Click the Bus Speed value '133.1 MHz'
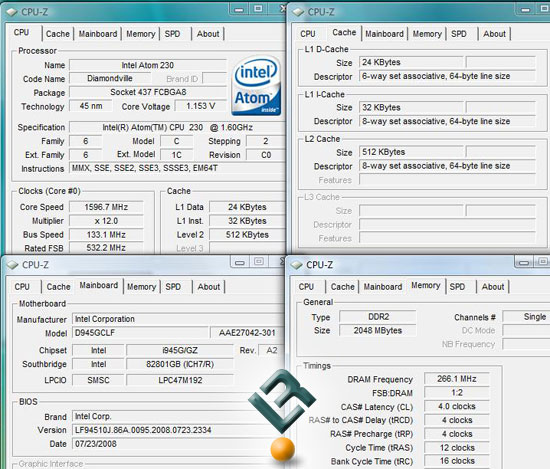 [106, 235]
